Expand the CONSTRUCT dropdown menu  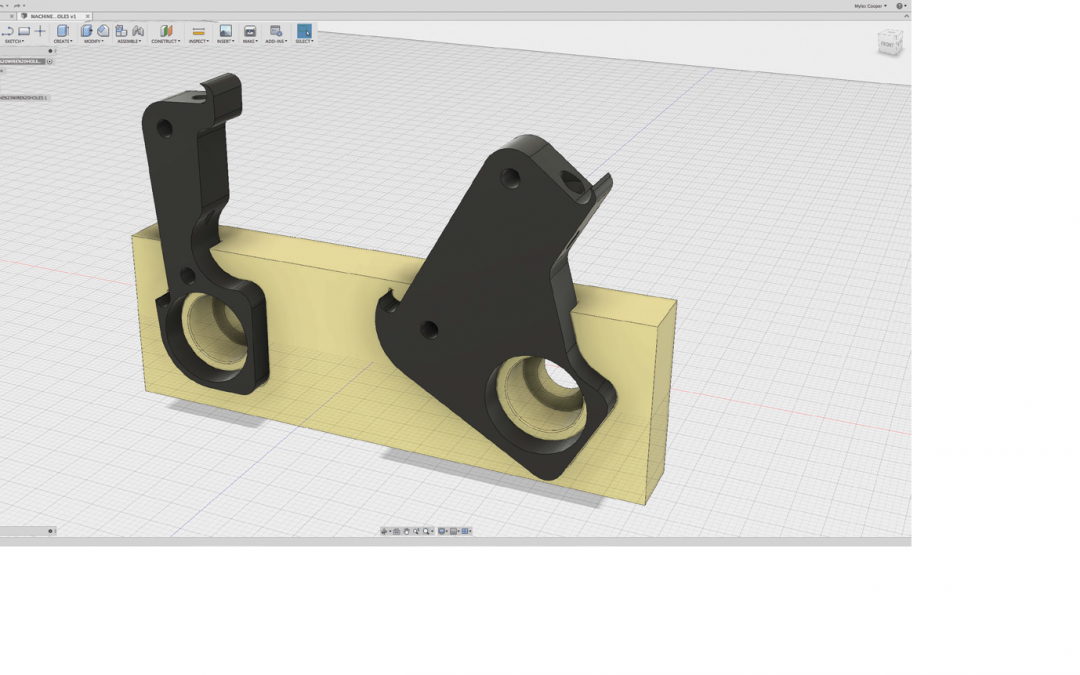(x=166, y=41)
